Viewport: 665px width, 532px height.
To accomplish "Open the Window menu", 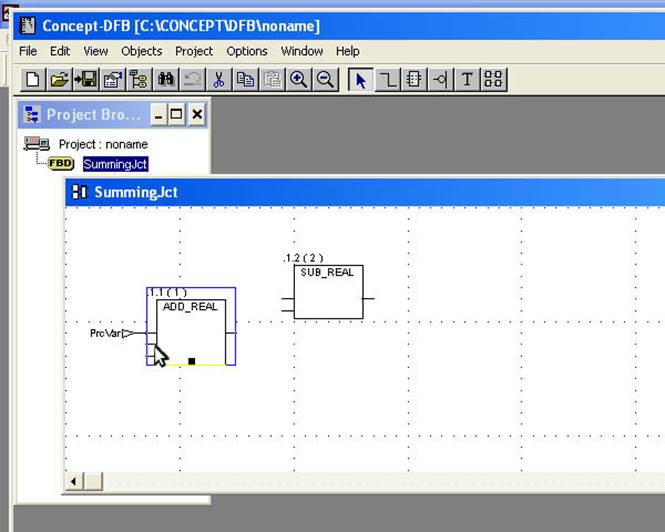I will [x=302, y=51].
